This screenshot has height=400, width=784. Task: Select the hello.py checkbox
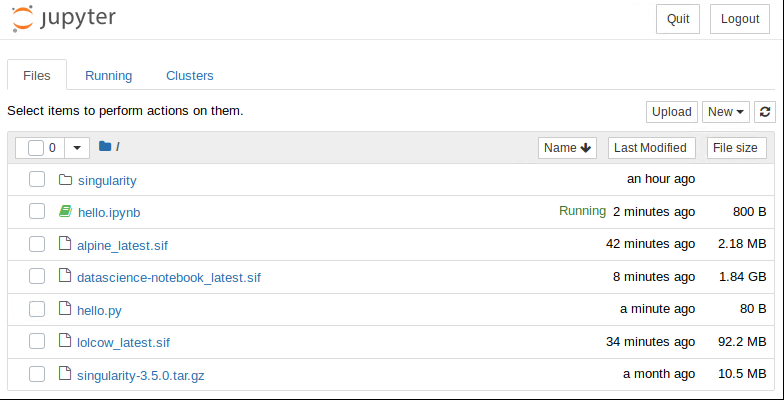(37, 310)
